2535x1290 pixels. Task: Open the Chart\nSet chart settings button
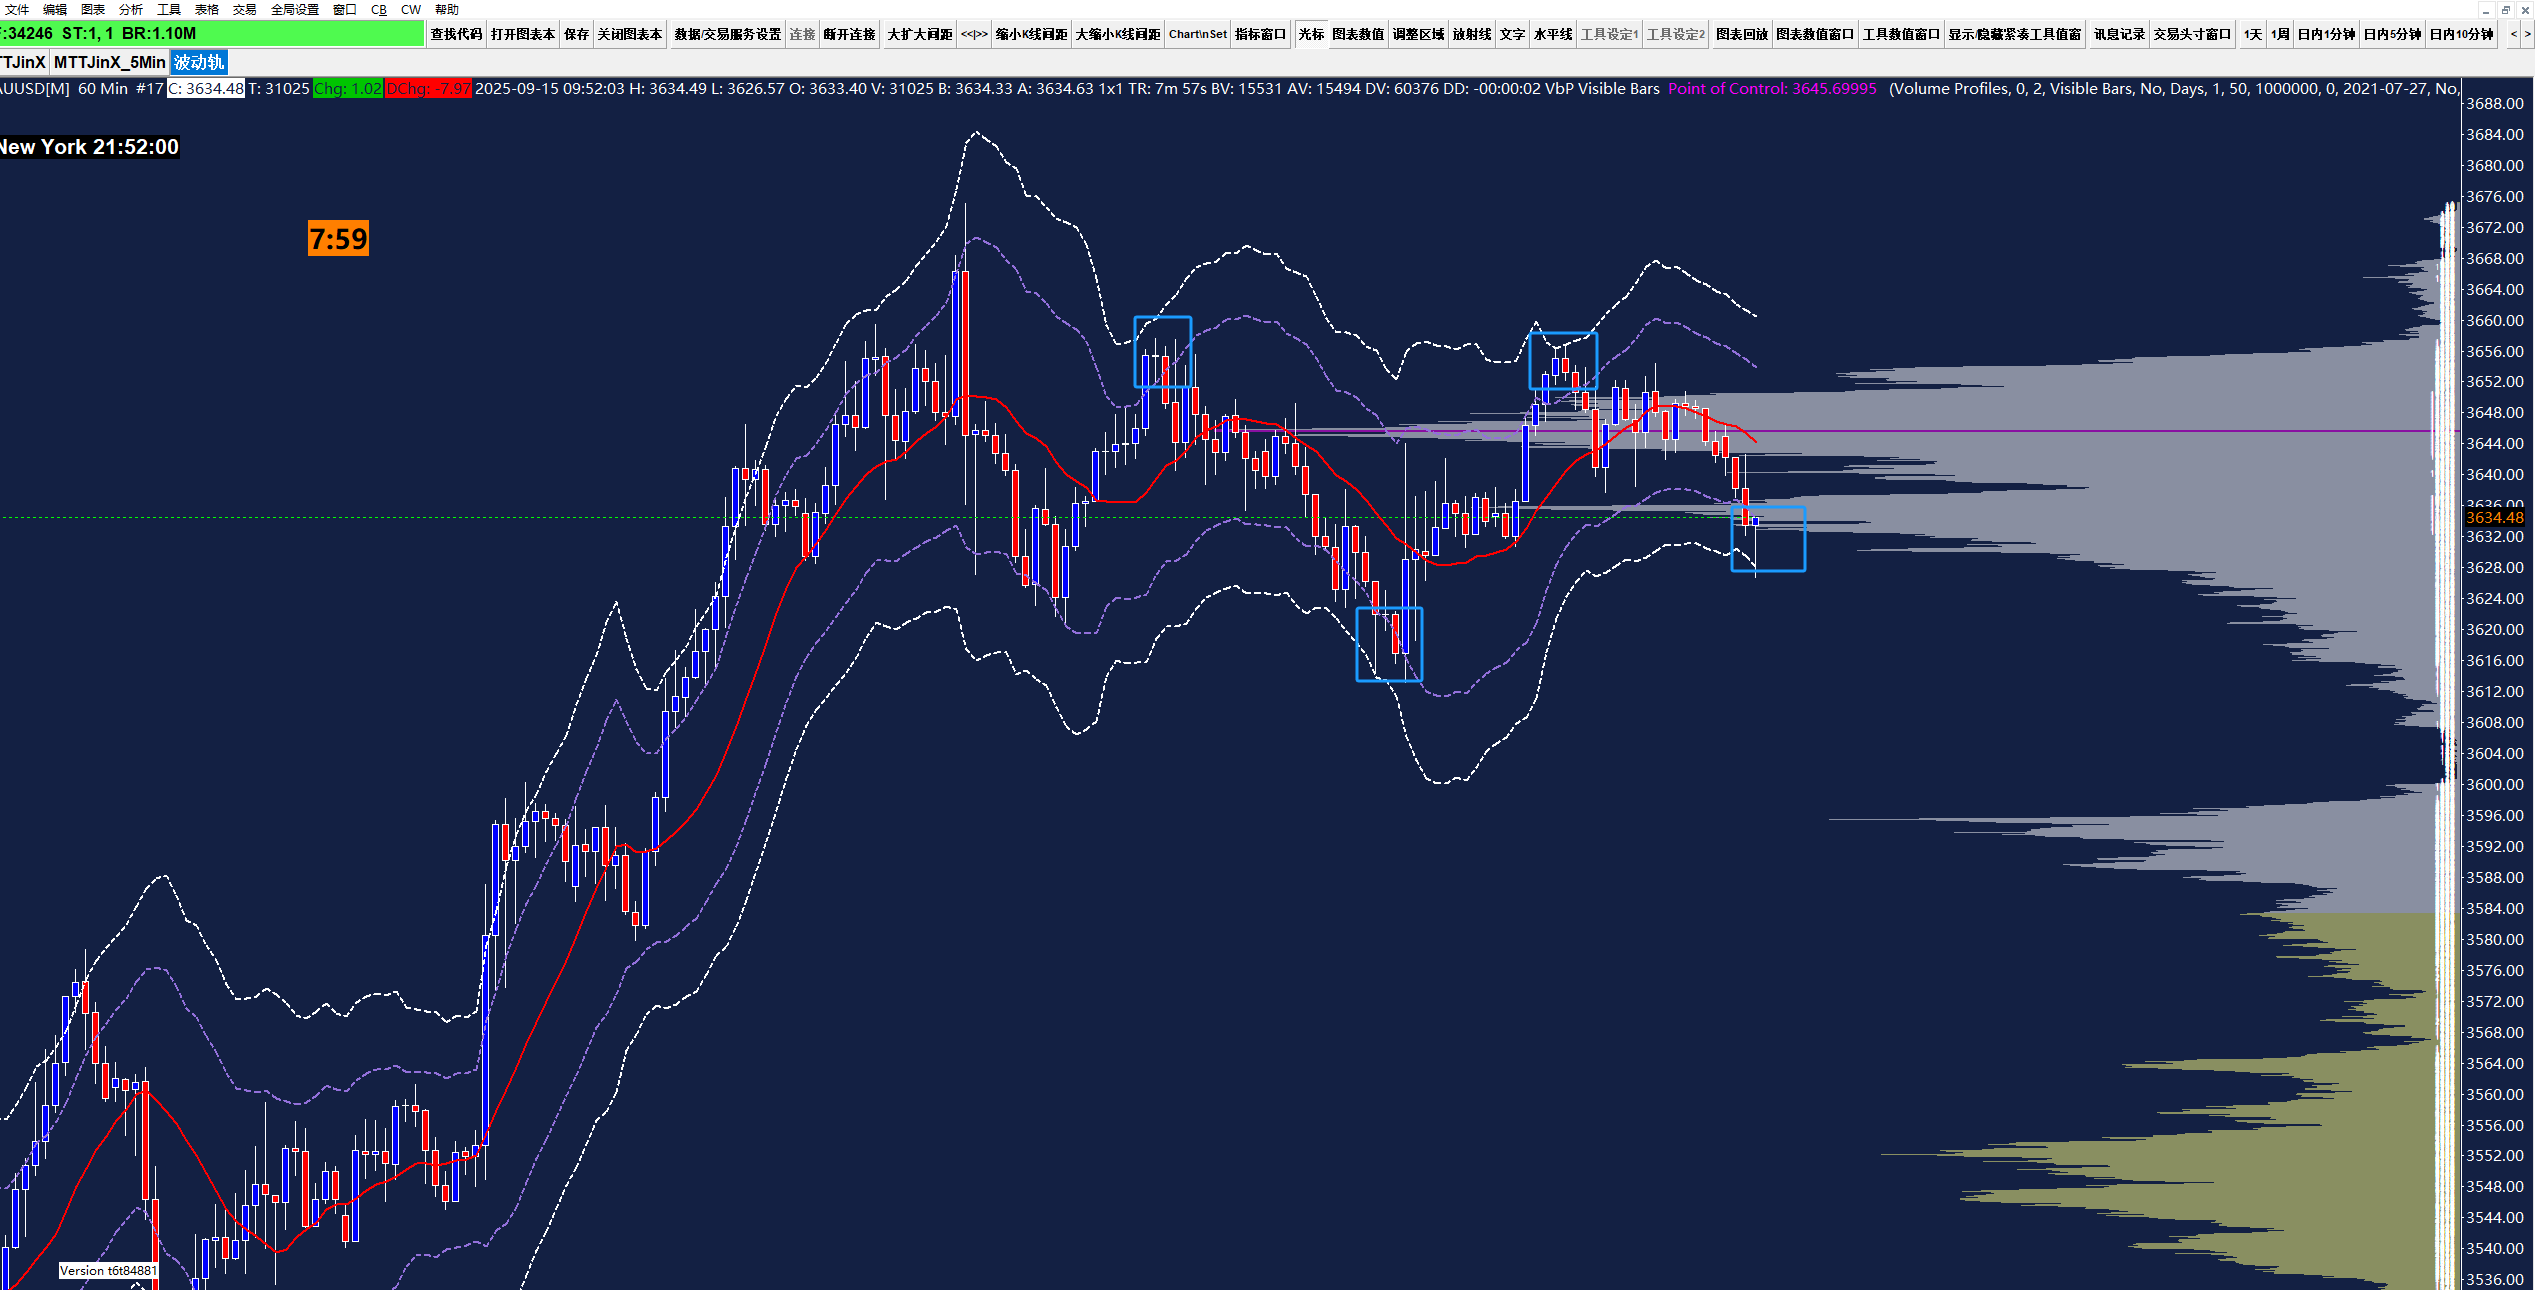(x=1198, y=34)
